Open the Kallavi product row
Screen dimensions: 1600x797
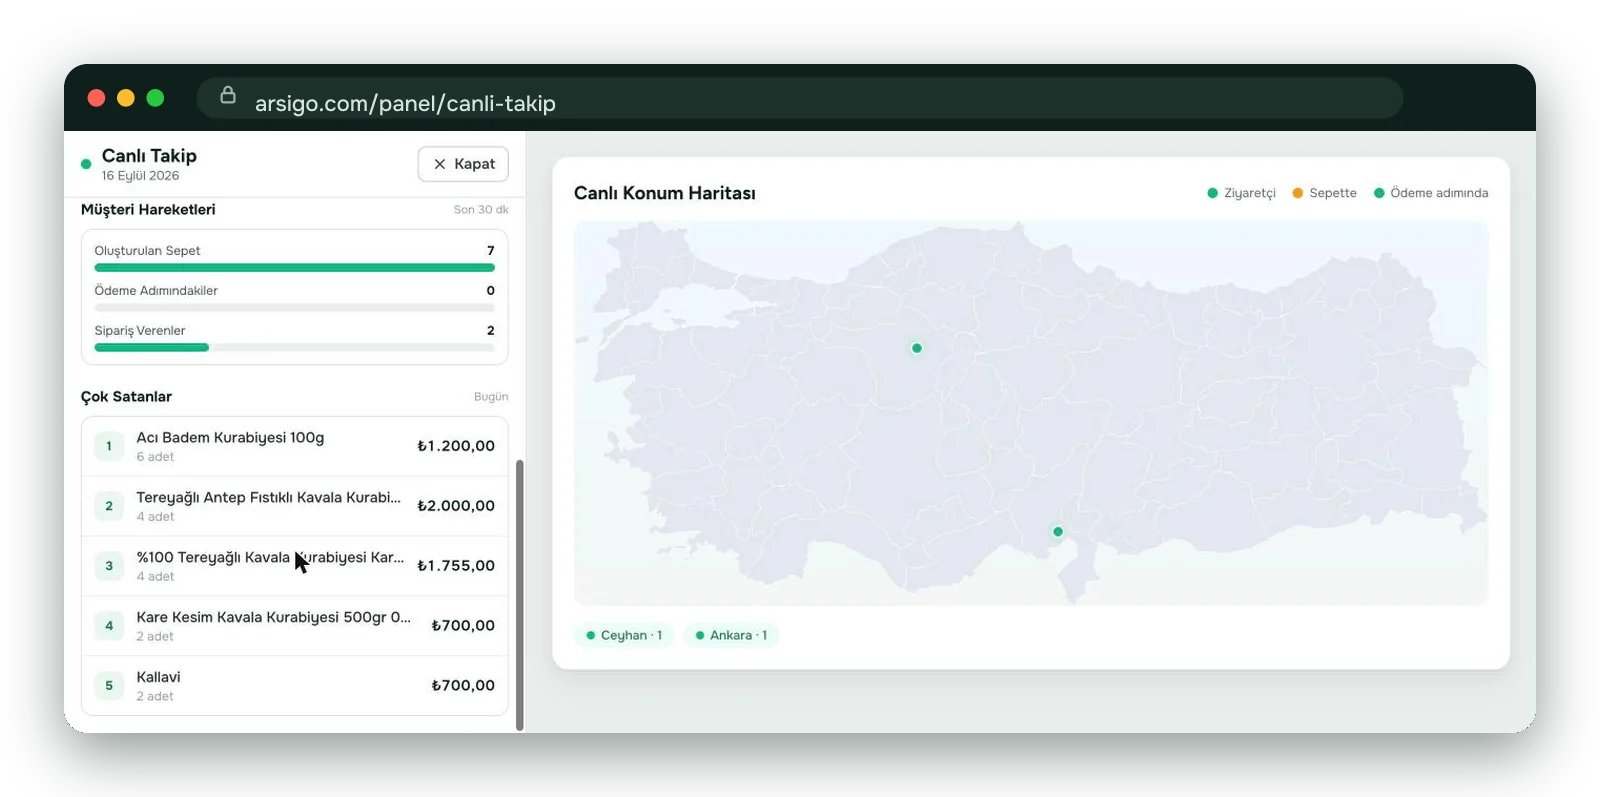(x=295, y=686)
